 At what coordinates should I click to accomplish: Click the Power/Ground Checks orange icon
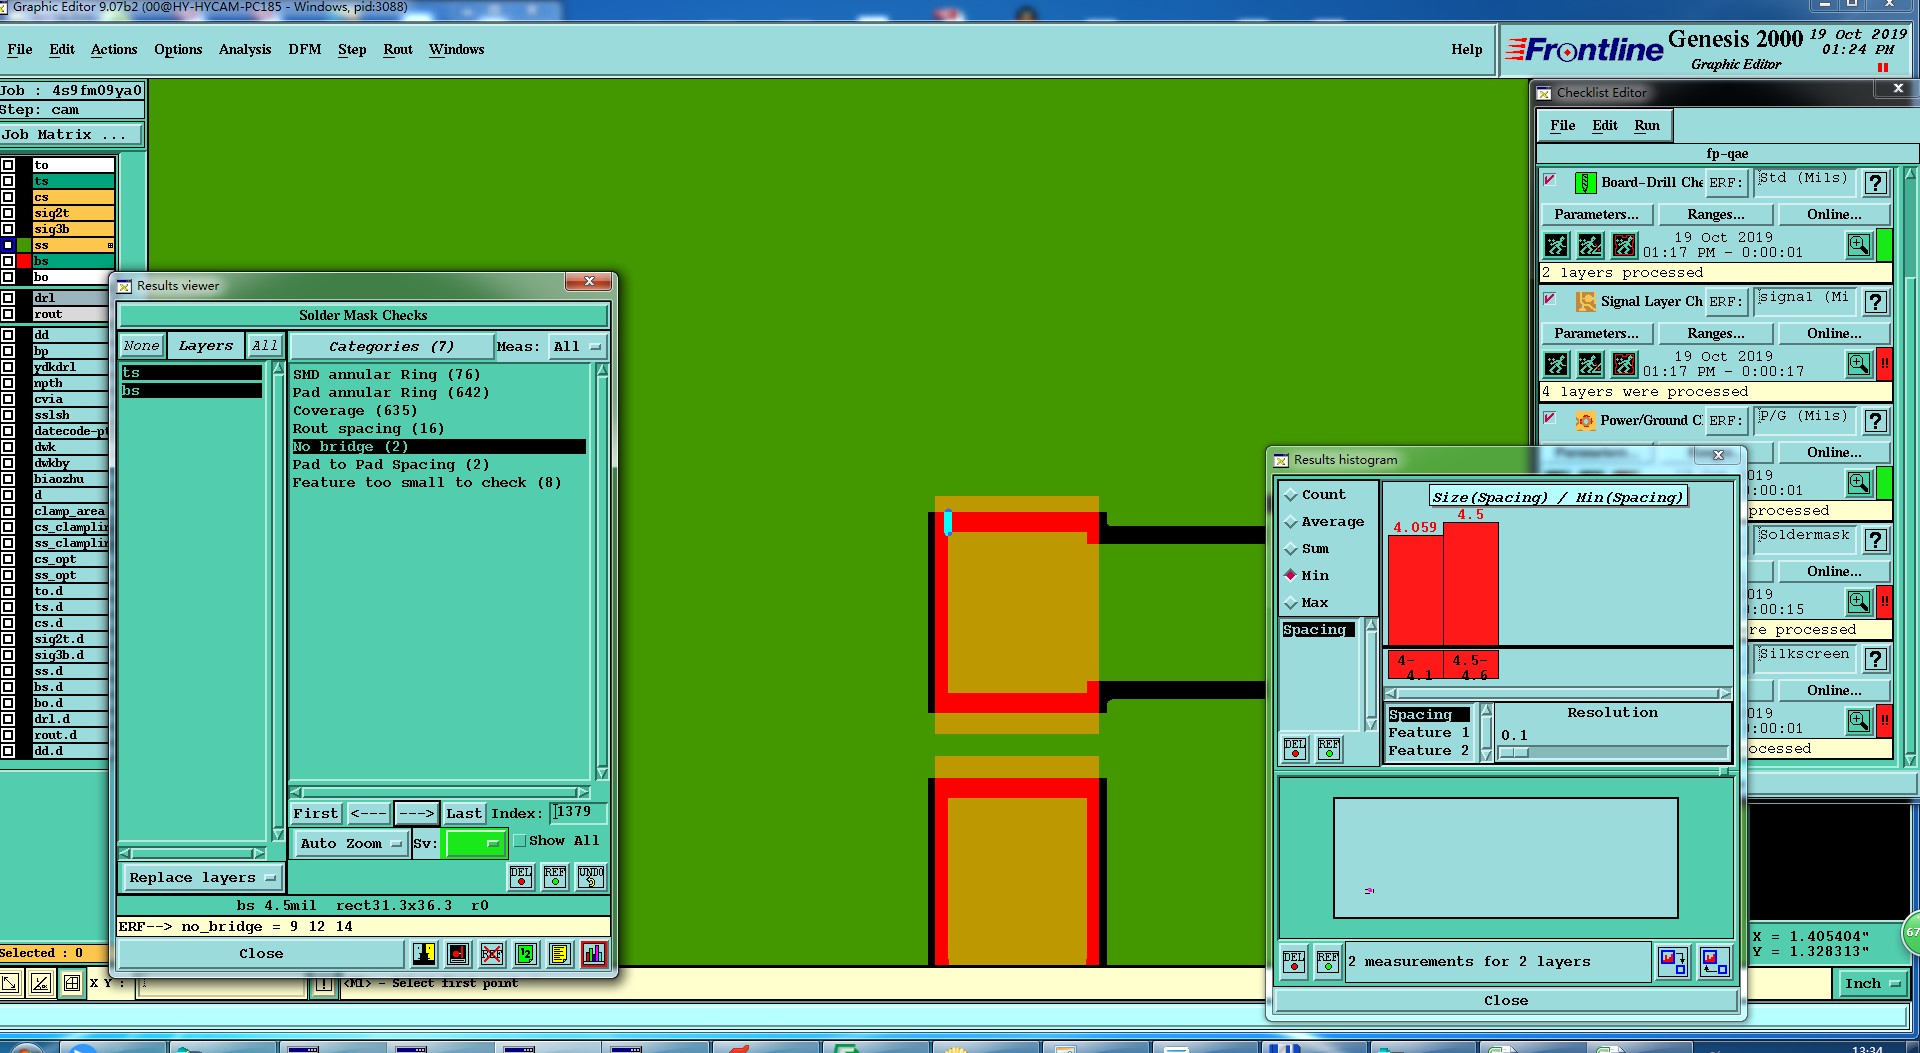tap(1586, 420)
